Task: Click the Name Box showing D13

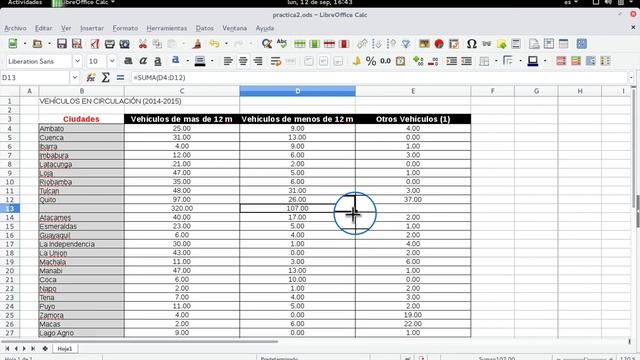Action: pyautogui.click(x=35, y=78)
